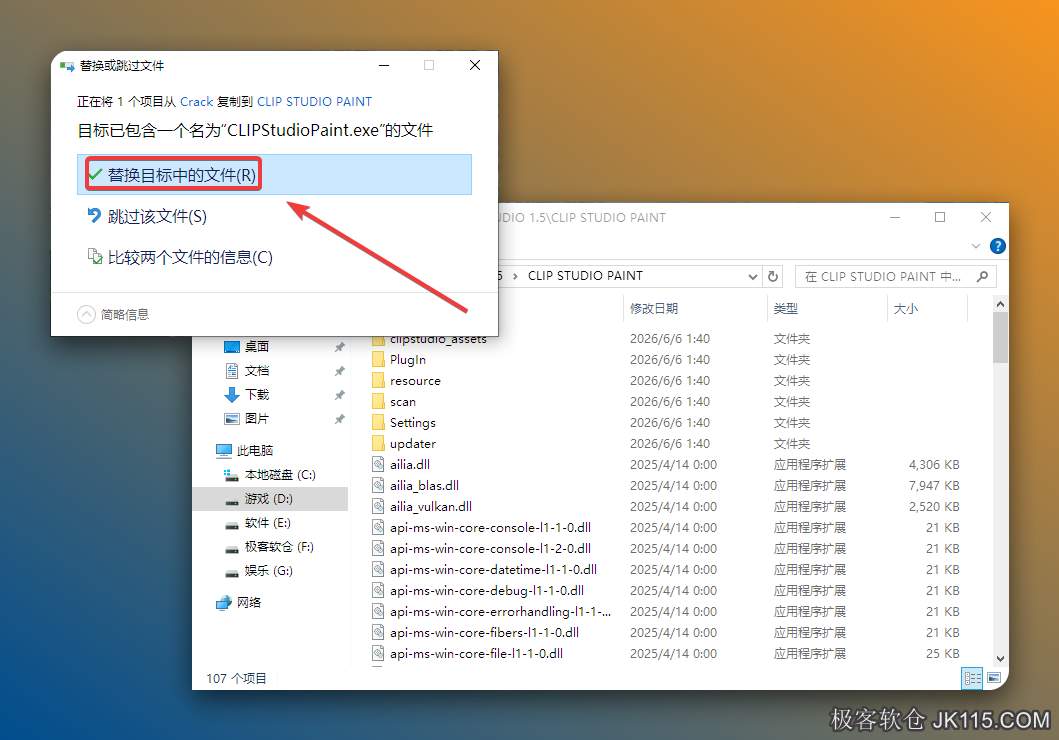Switch to large icons view in status bar
The height and width of the screenshot is (740, 1059).
993,678
